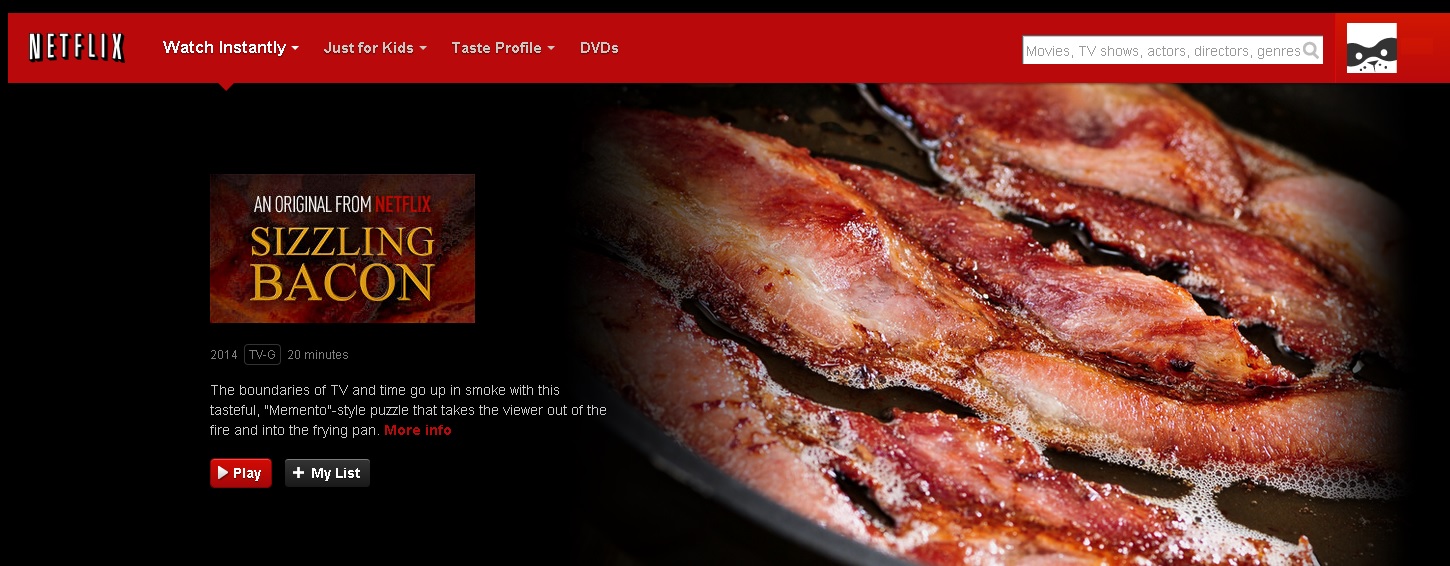1450x566 pixels.
Task: Click the play triangle icon
Action: [223, 473]
